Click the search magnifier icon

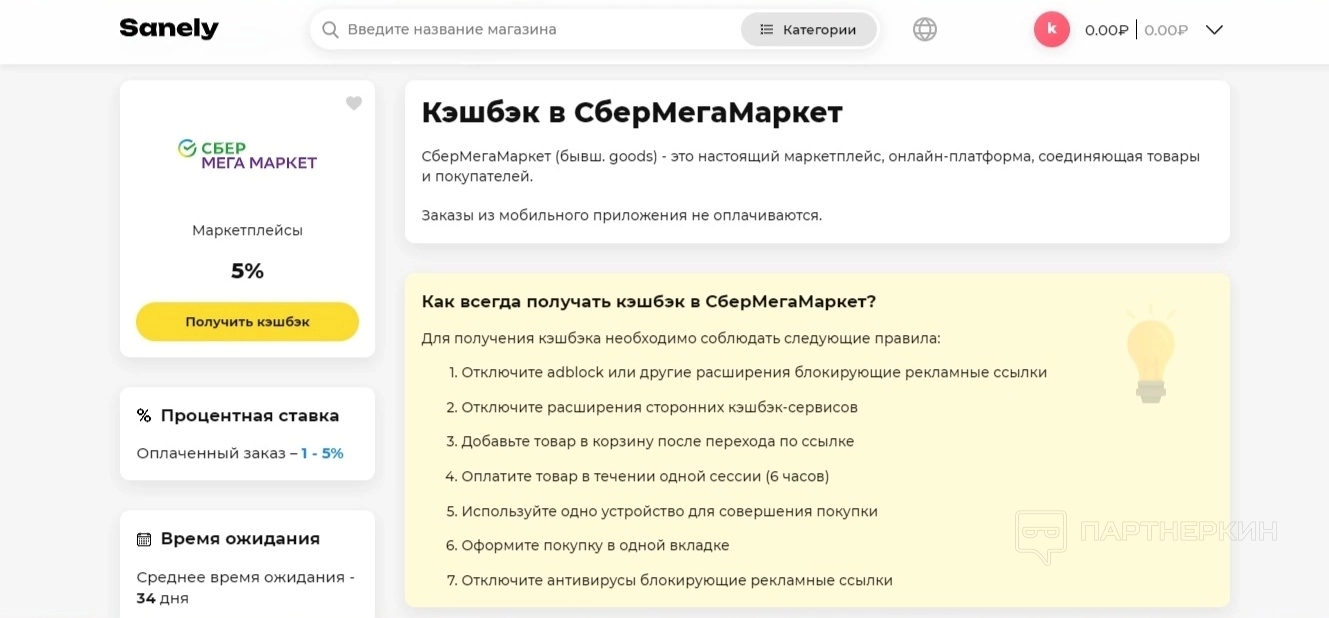(x=330, y=30)
